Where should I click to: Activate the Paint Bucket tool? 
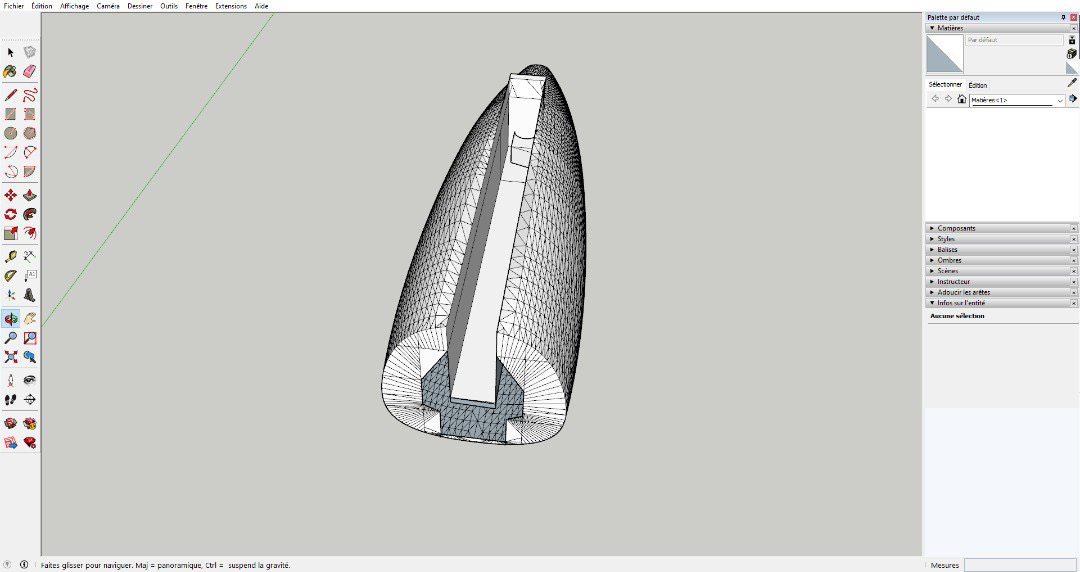(11, 71)
